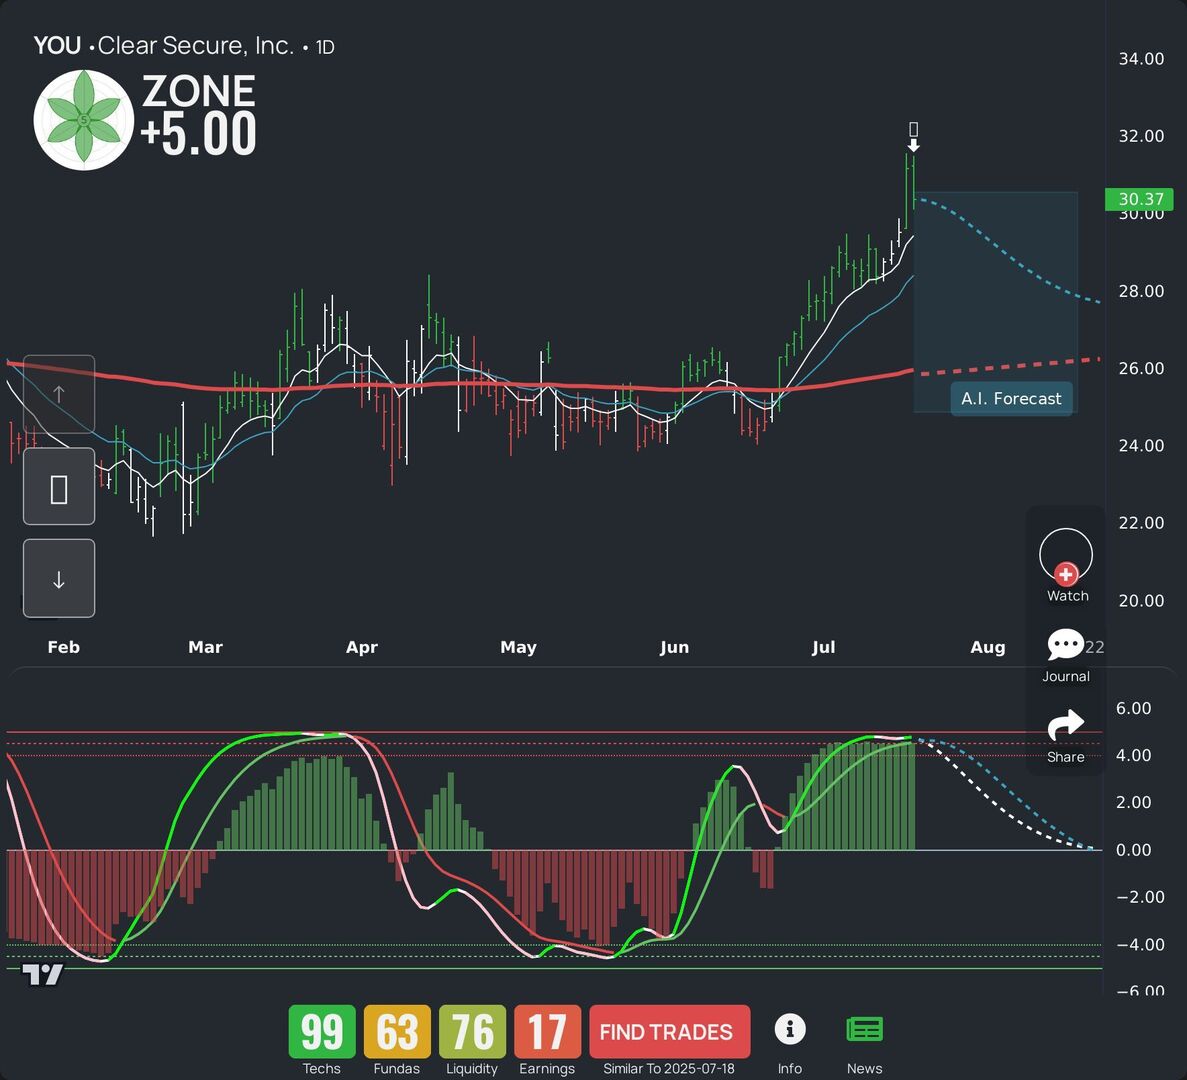Click the 30.37 current price tag
The width and height of the screenshot is (1187, 1080).
point(1139,199)
